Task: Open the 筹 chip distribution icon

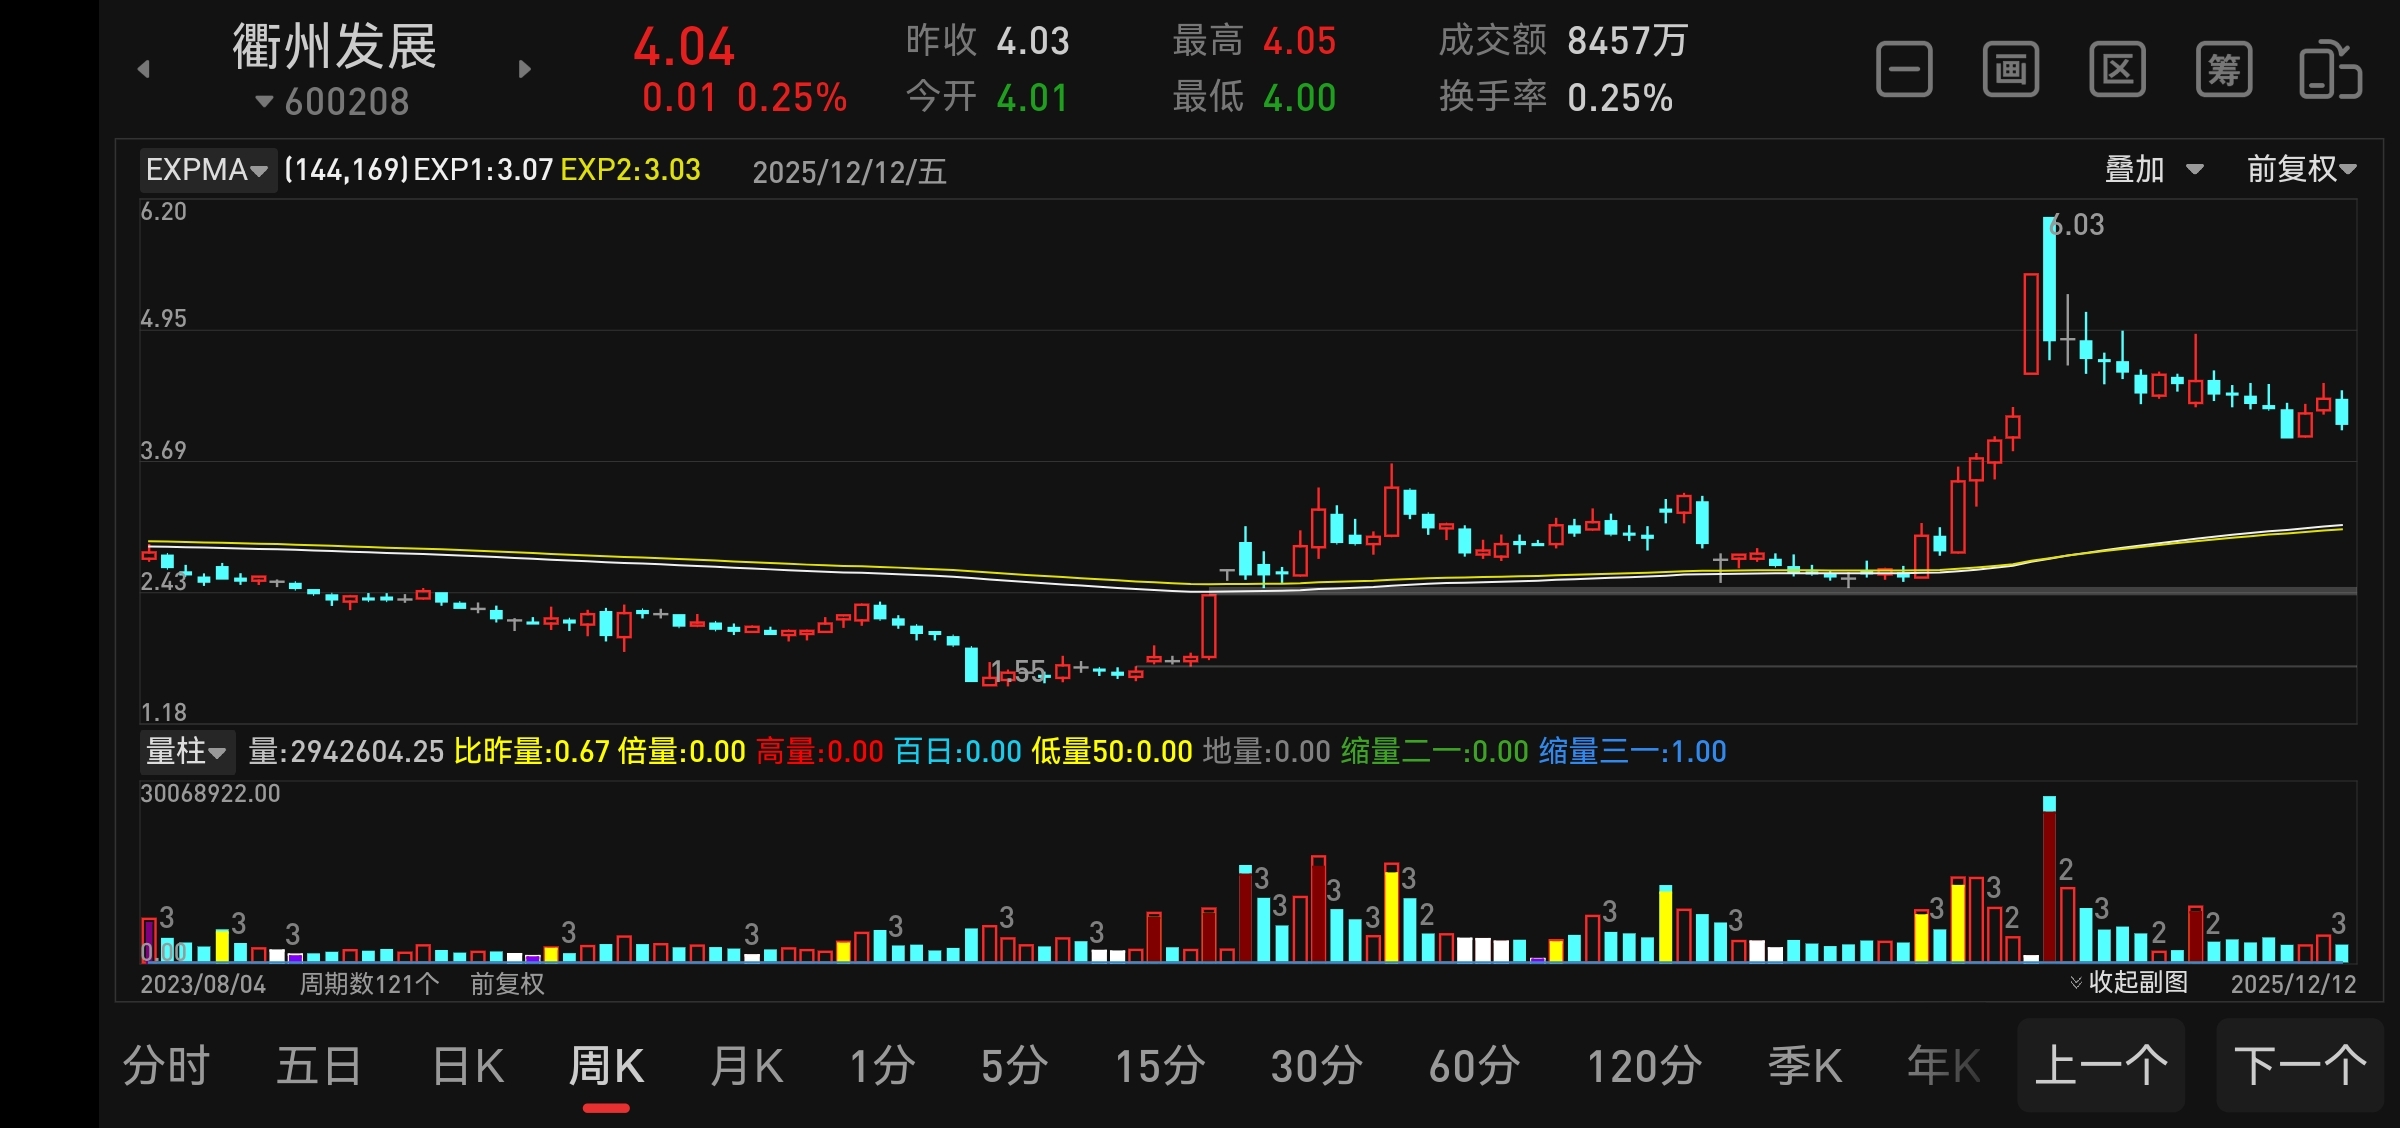Action: click(2223, 70)
